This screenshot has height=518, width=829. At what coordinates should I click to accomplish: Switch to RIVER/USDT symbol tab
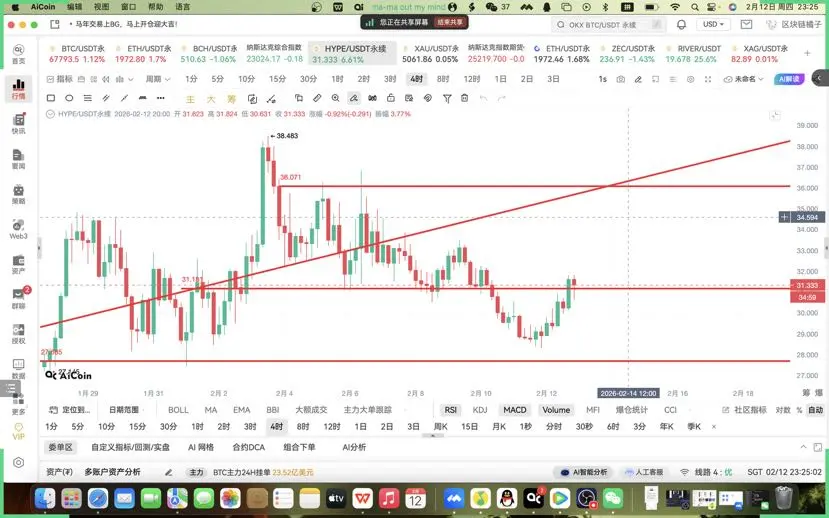coord(692,53)
